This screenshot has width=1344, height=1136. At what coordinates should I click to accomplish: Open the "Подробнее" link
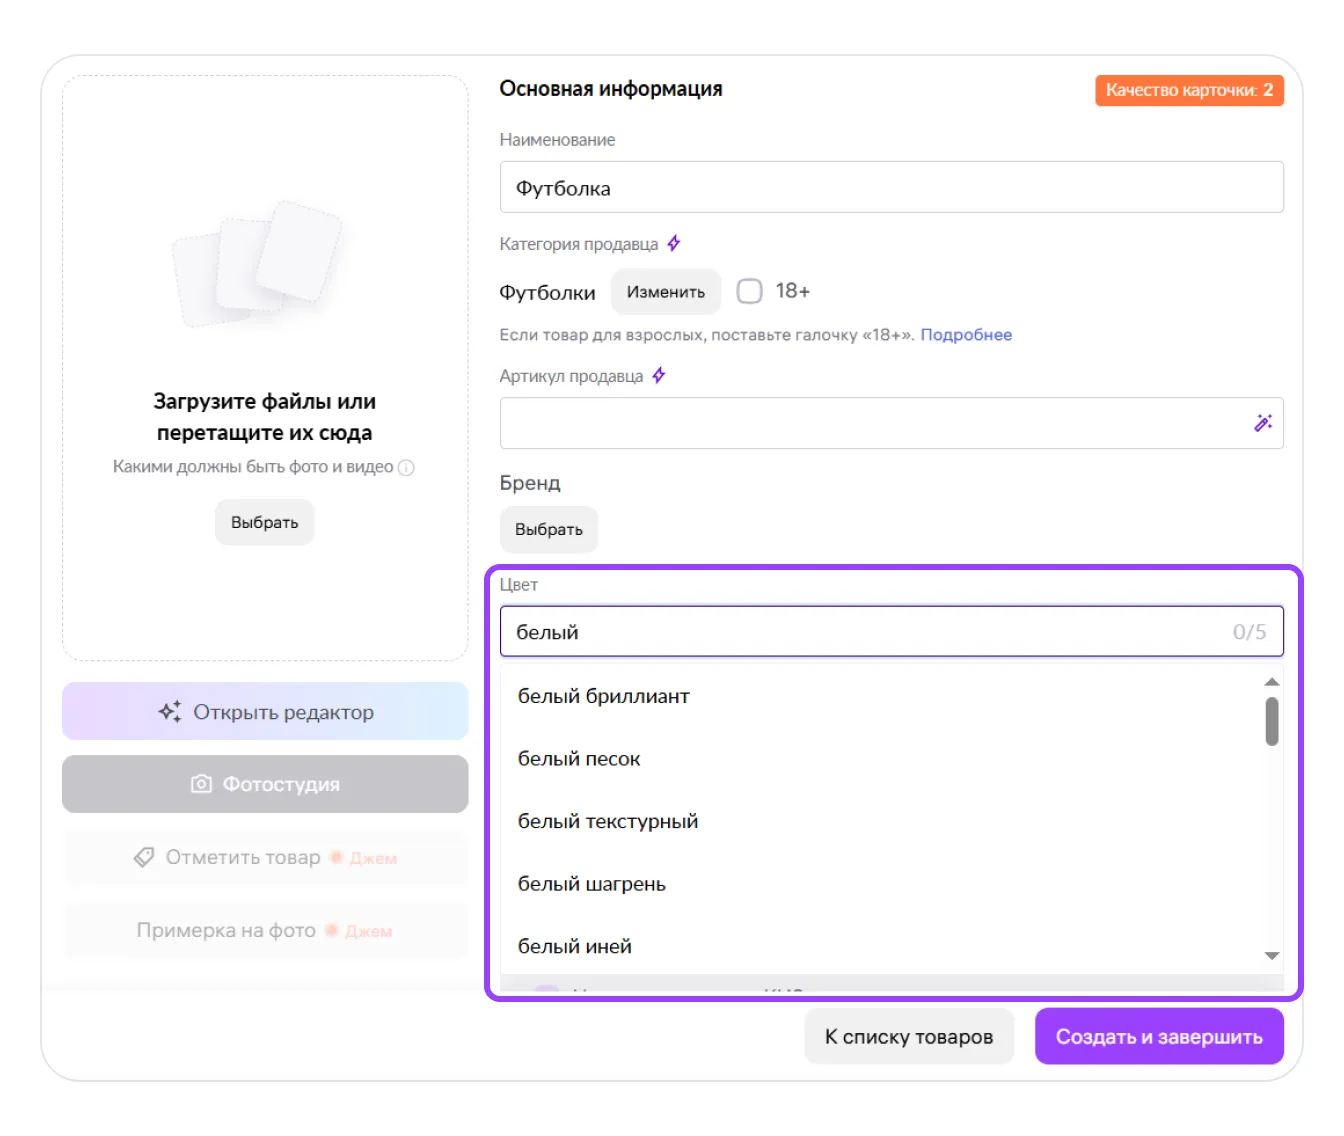pyautogui.click(x=966, y=335)
